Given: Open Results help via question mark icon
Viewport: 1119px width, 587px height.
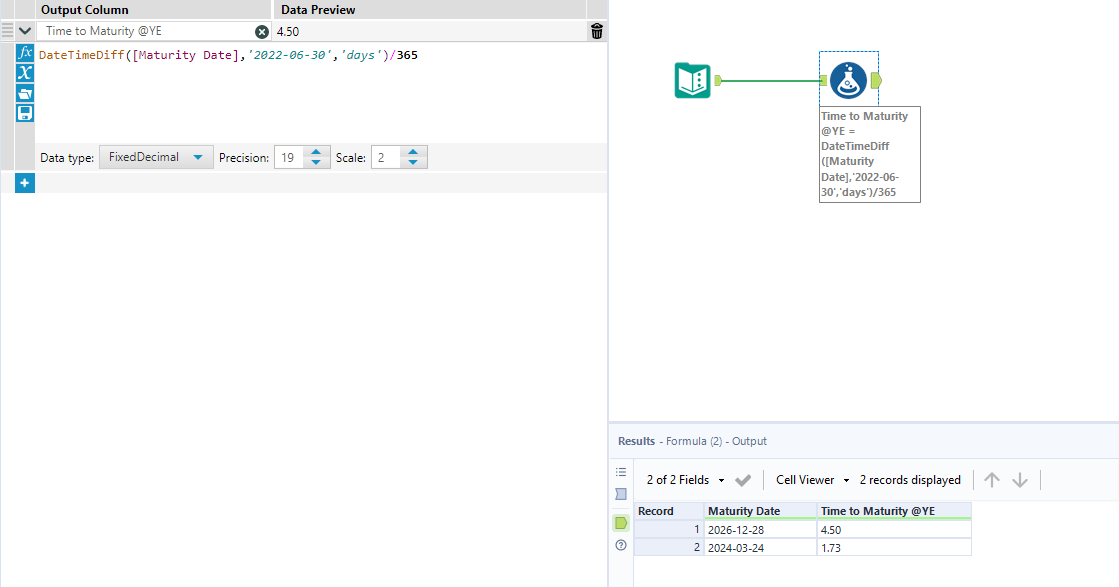Looking at the screenshot, I should pos(621,545).
